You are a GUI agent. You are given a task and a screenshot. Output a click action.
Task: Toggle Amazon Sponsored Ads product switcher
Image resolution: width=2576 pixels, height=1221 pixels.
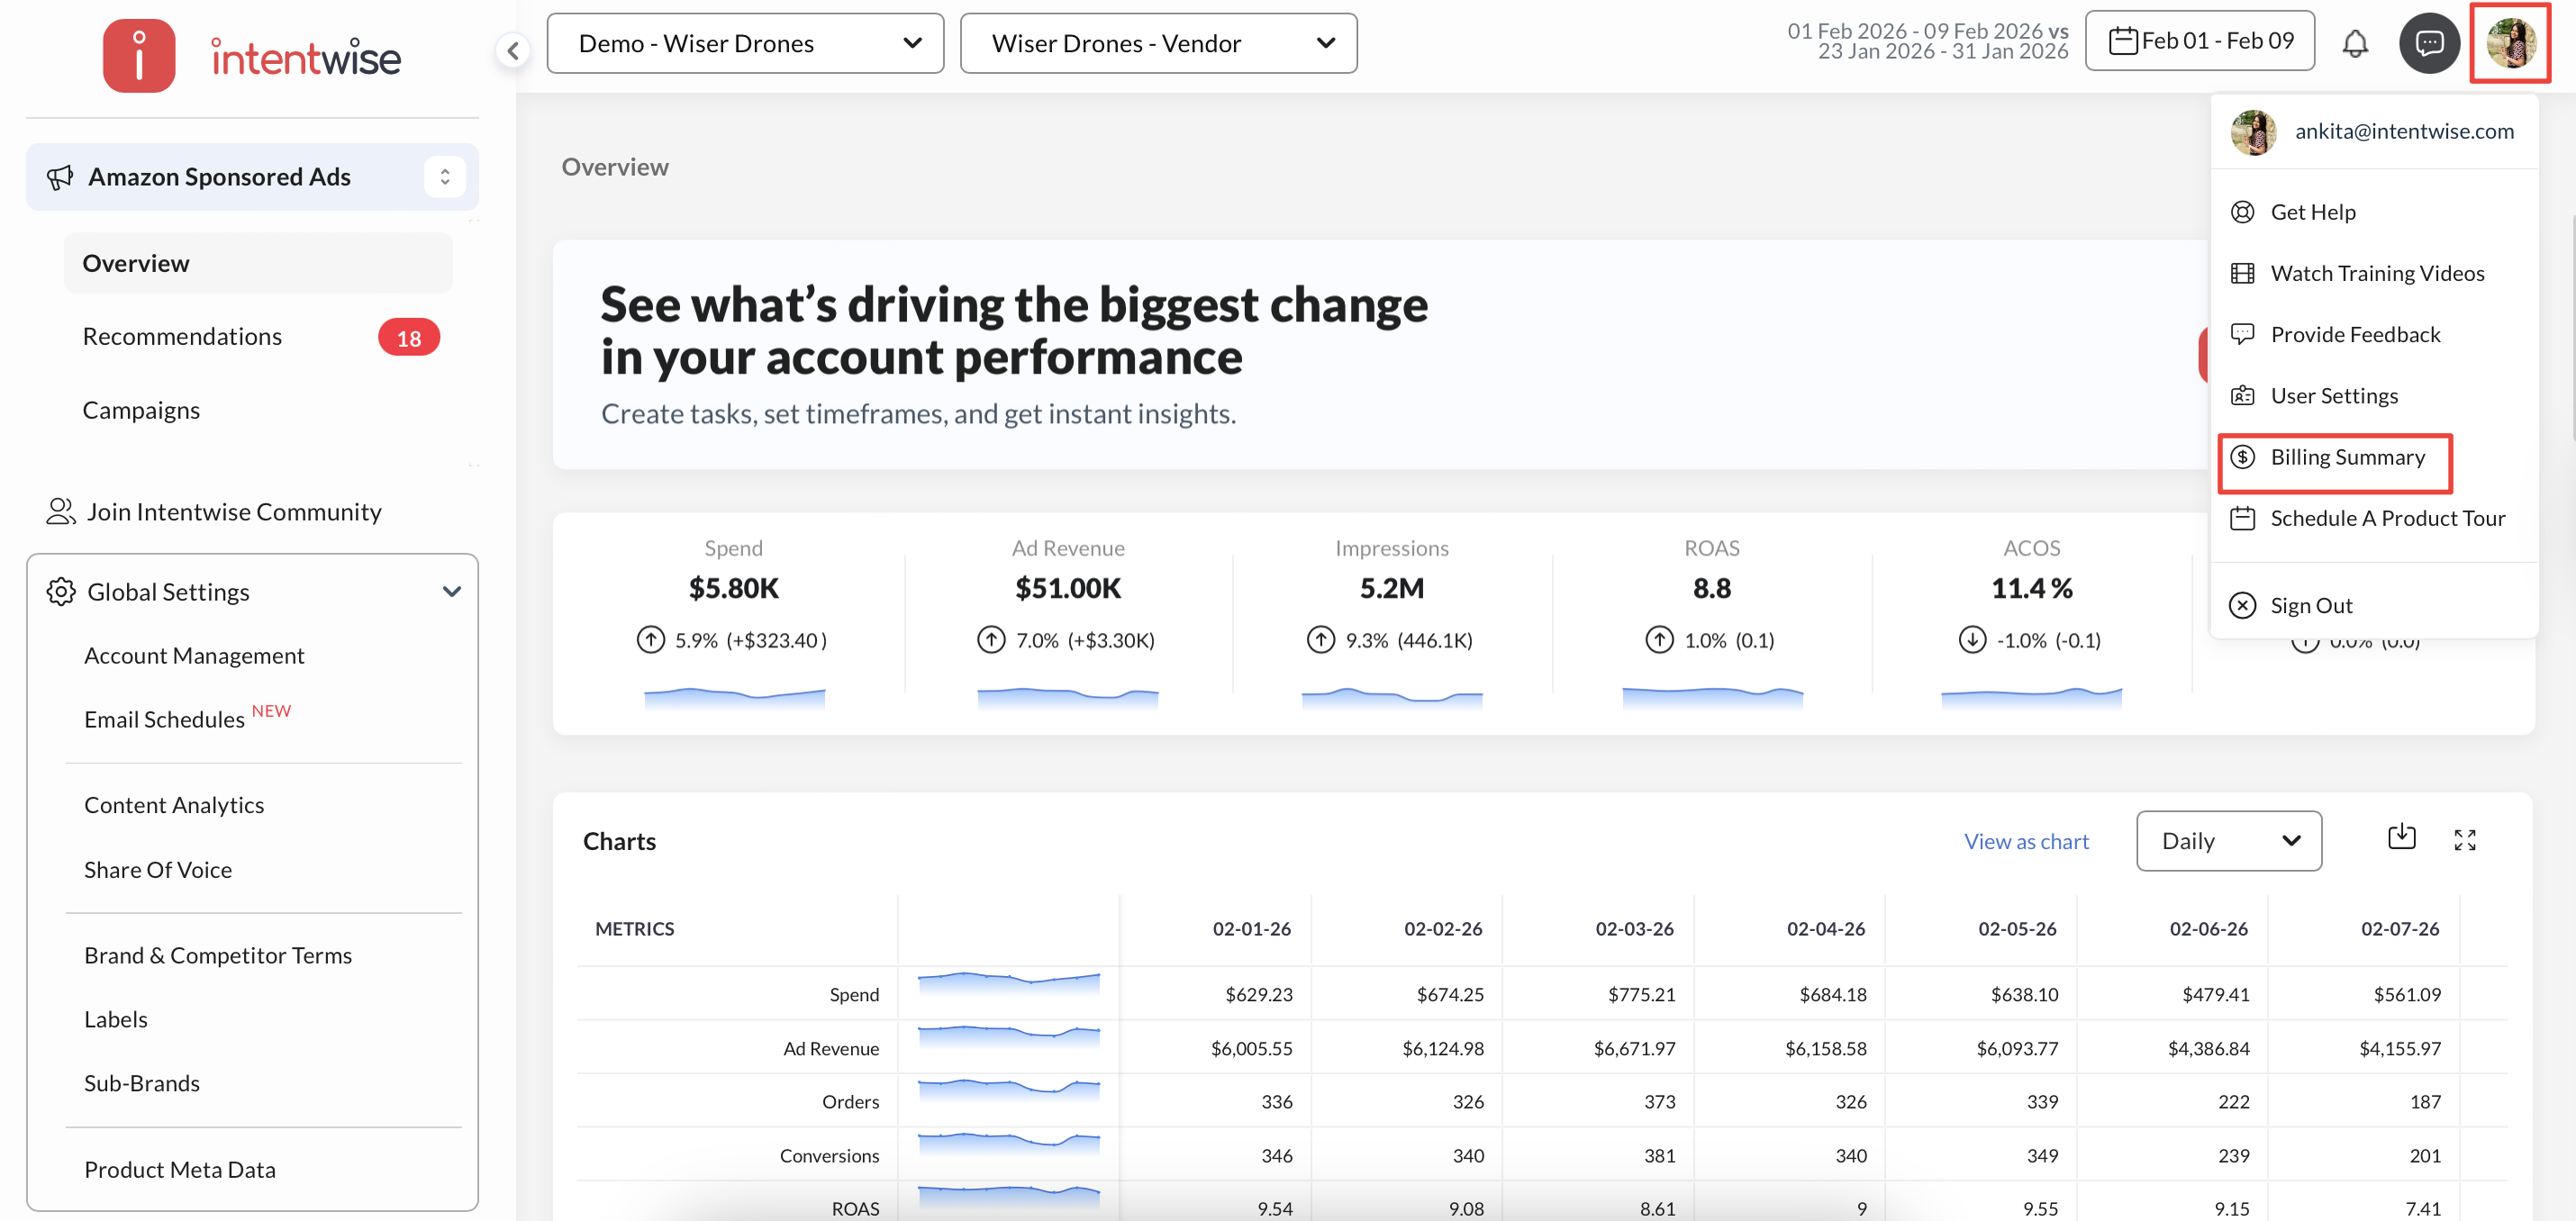pos(445,177)
